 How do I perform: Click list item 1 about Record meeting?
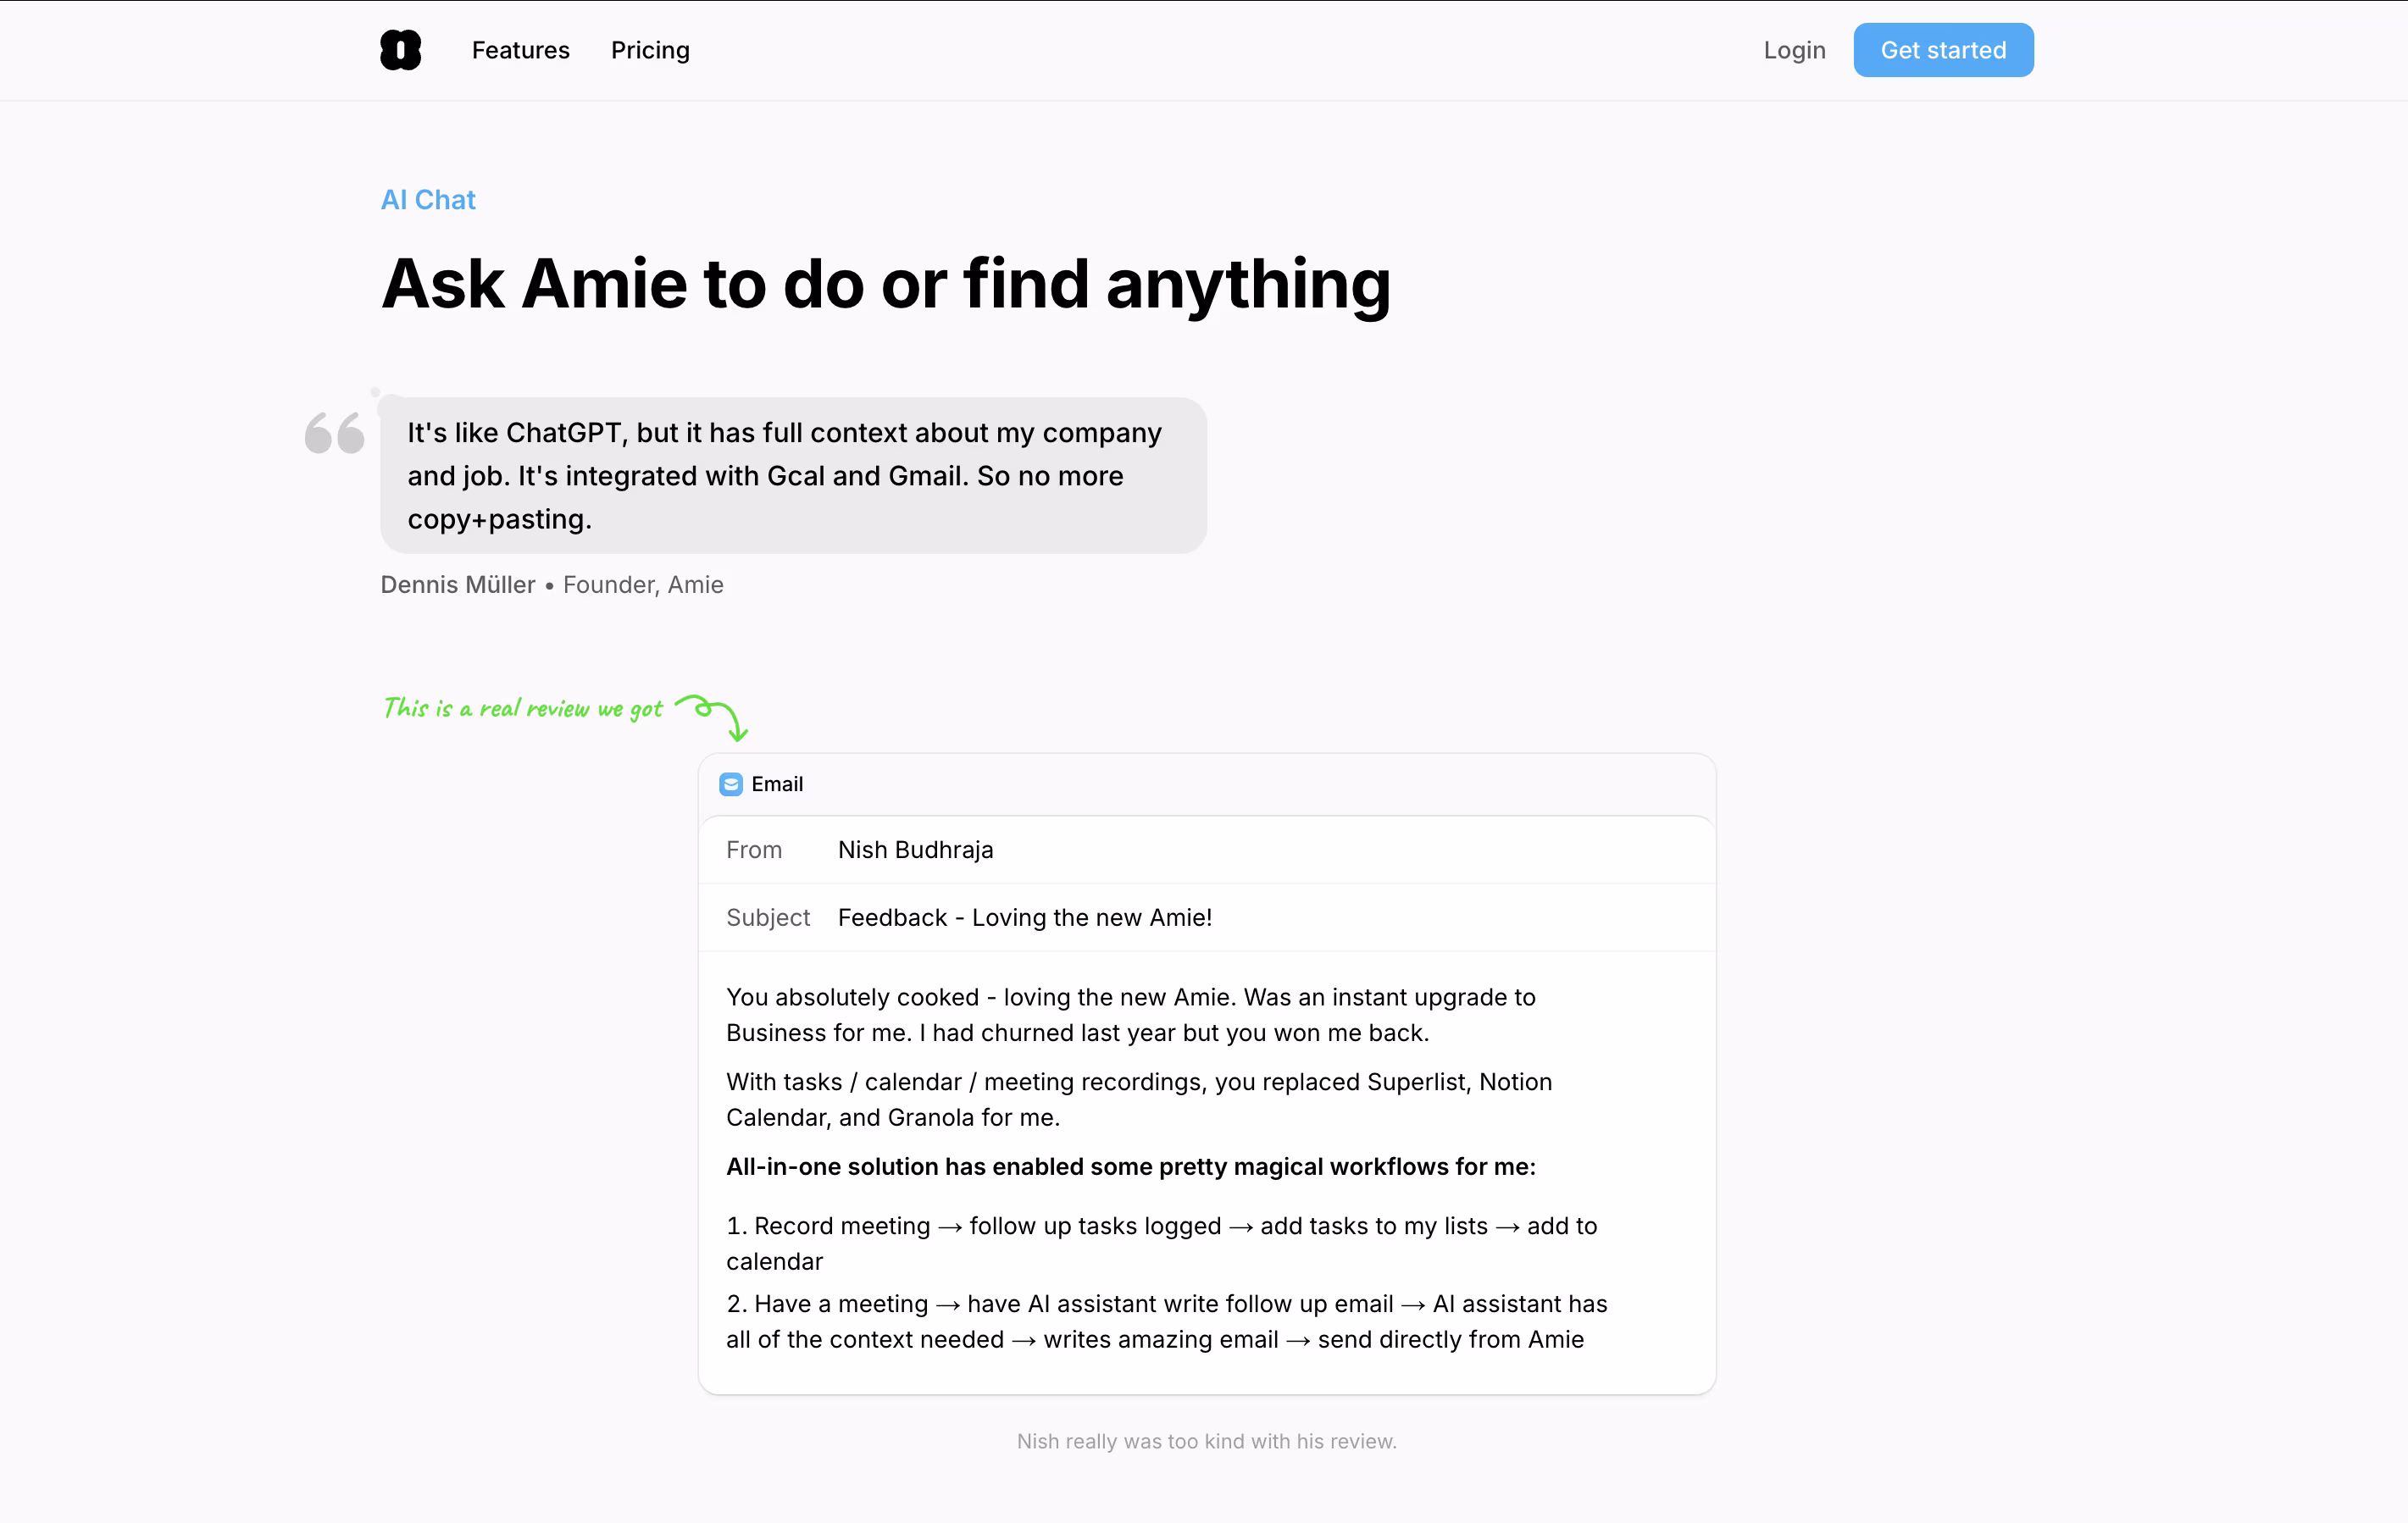(1162, 1244)
